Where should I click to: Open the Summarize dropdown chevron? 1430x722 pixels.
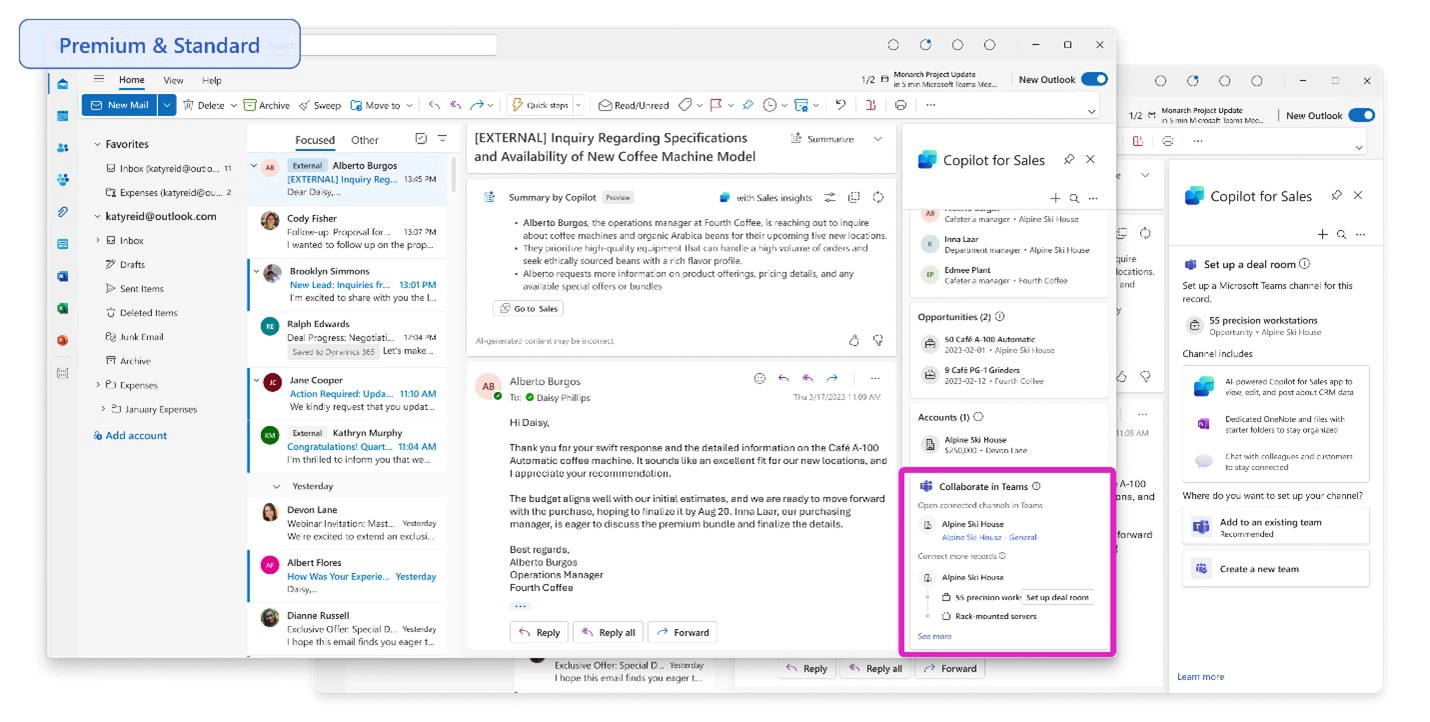coord(878,139)
